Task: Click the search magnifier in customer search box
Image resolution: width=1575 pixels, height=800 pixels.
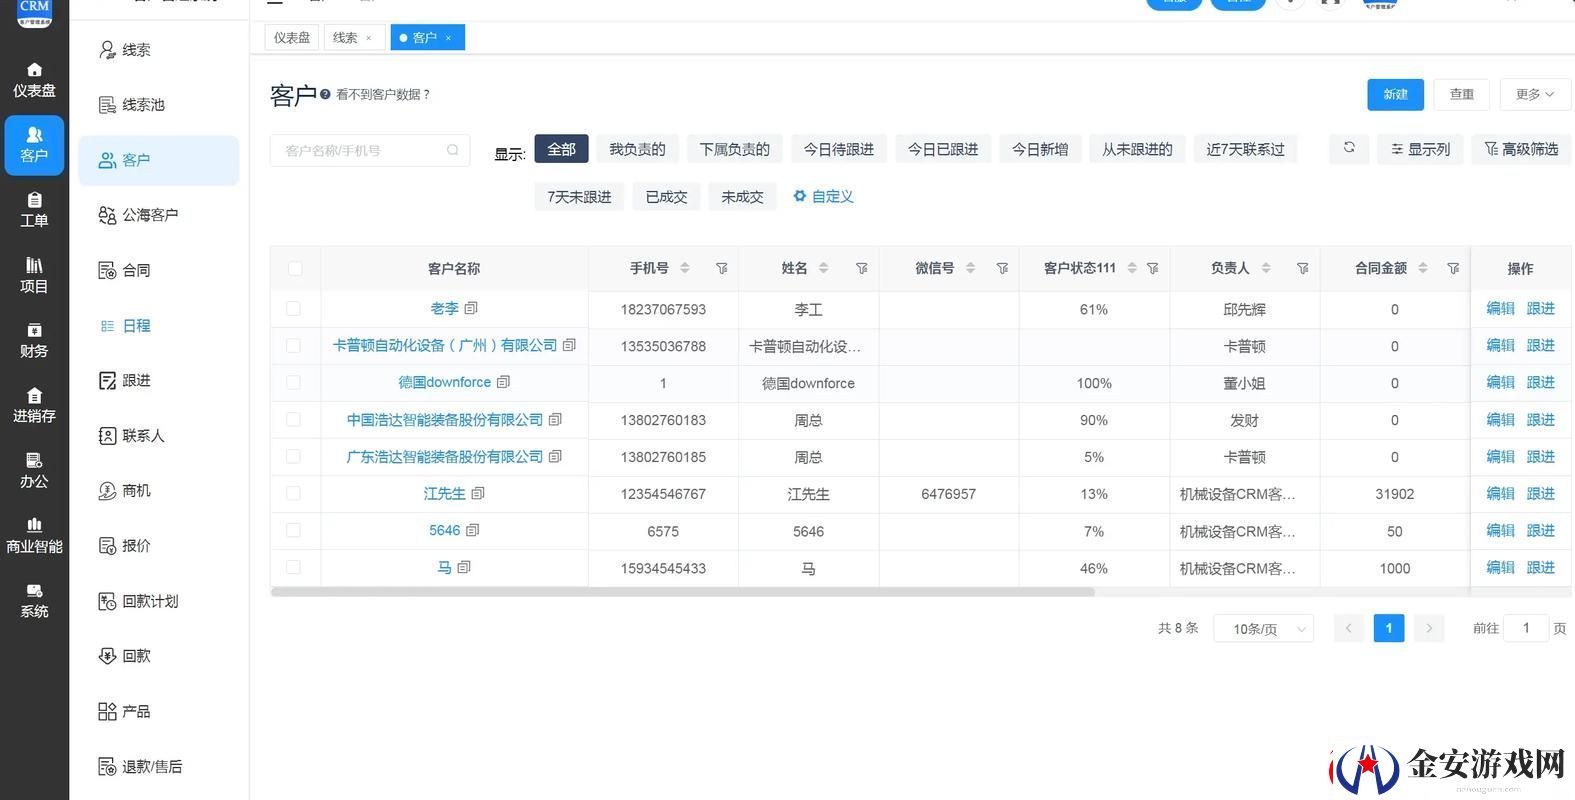Action: 453,150
